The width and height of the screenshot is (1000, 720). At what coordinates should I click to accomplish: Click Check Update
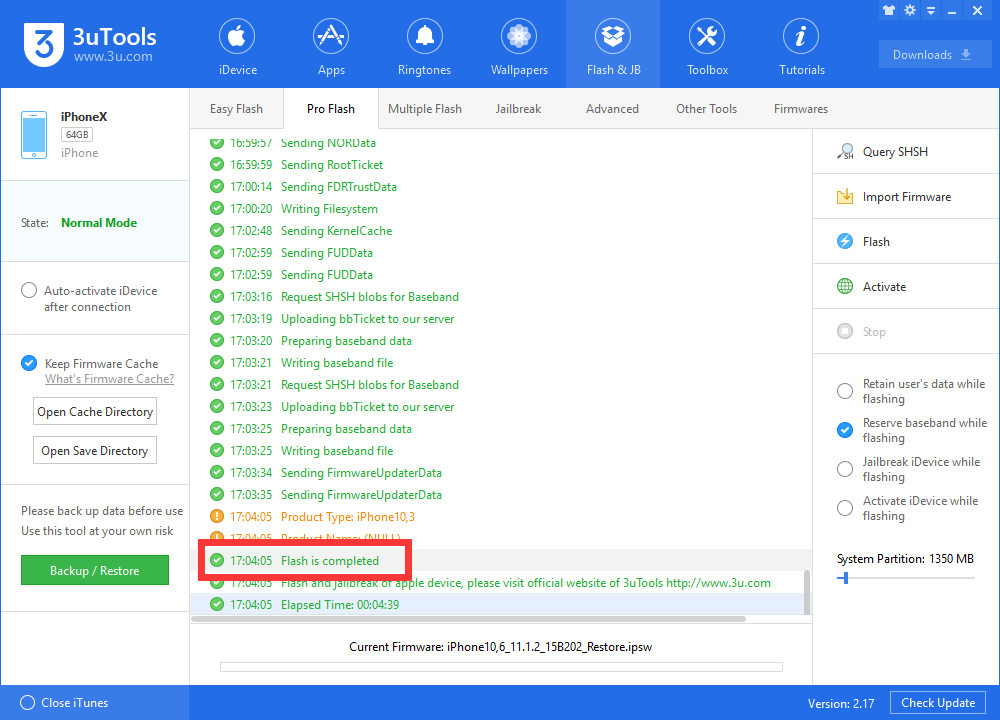tap(938, 703)
